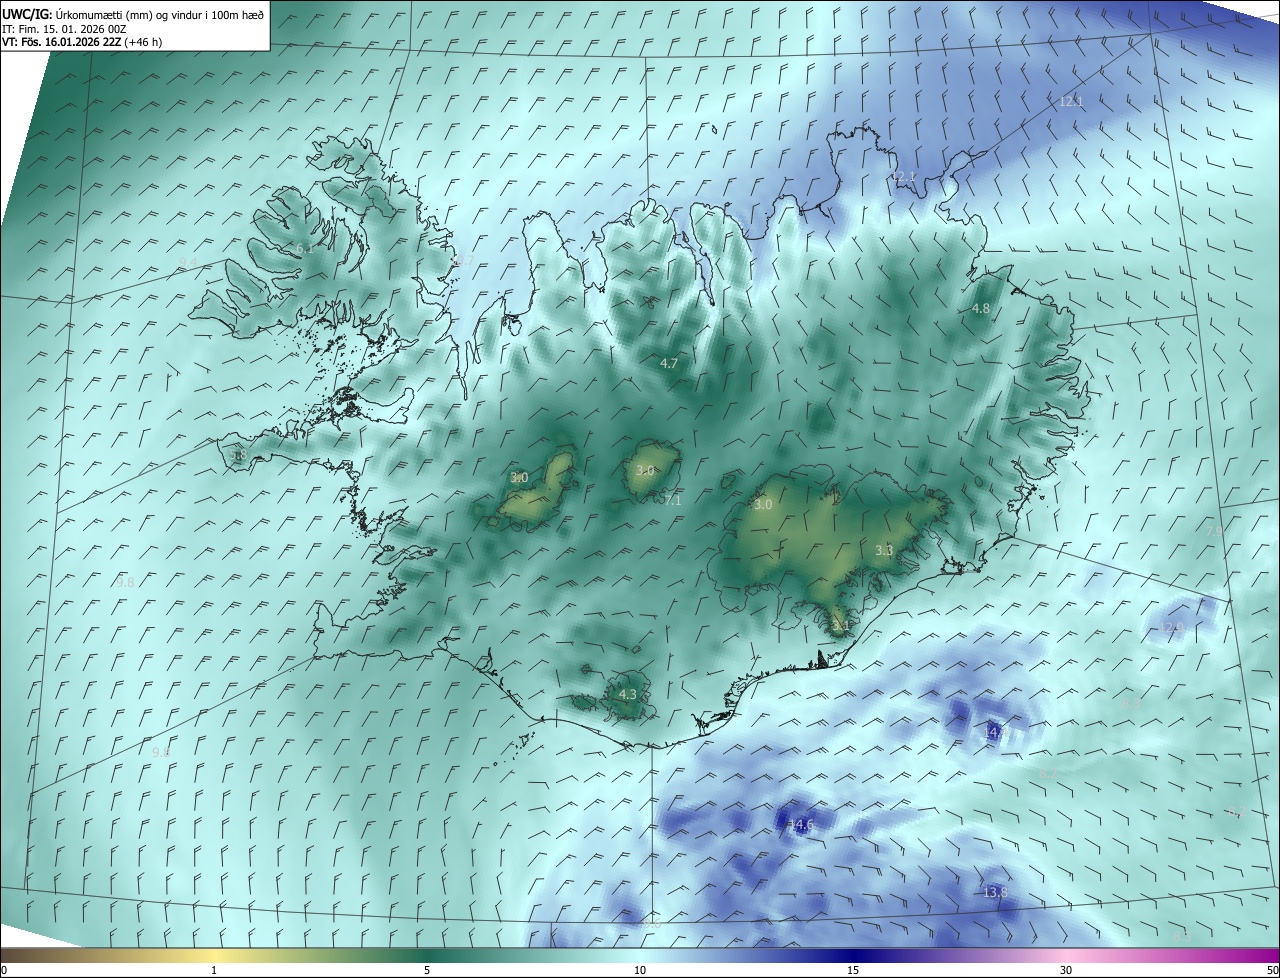Click the 4.7 value in north-central Iceland
This screenshot has height=978, width=1280.
click(669, 364)
